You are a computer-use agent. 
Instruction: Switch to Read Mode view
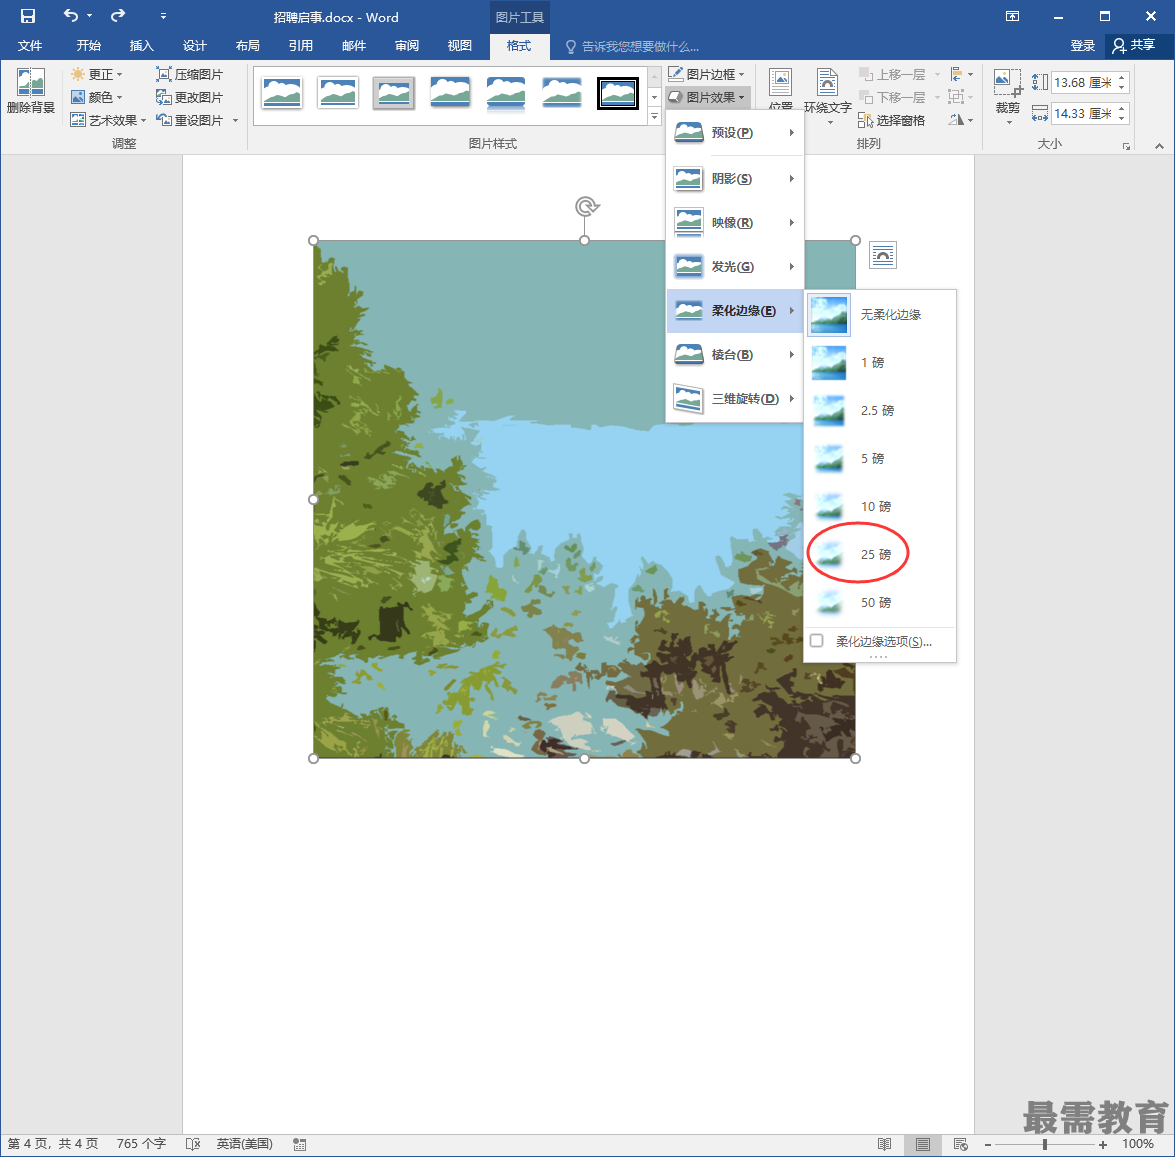coord(885,1144)
